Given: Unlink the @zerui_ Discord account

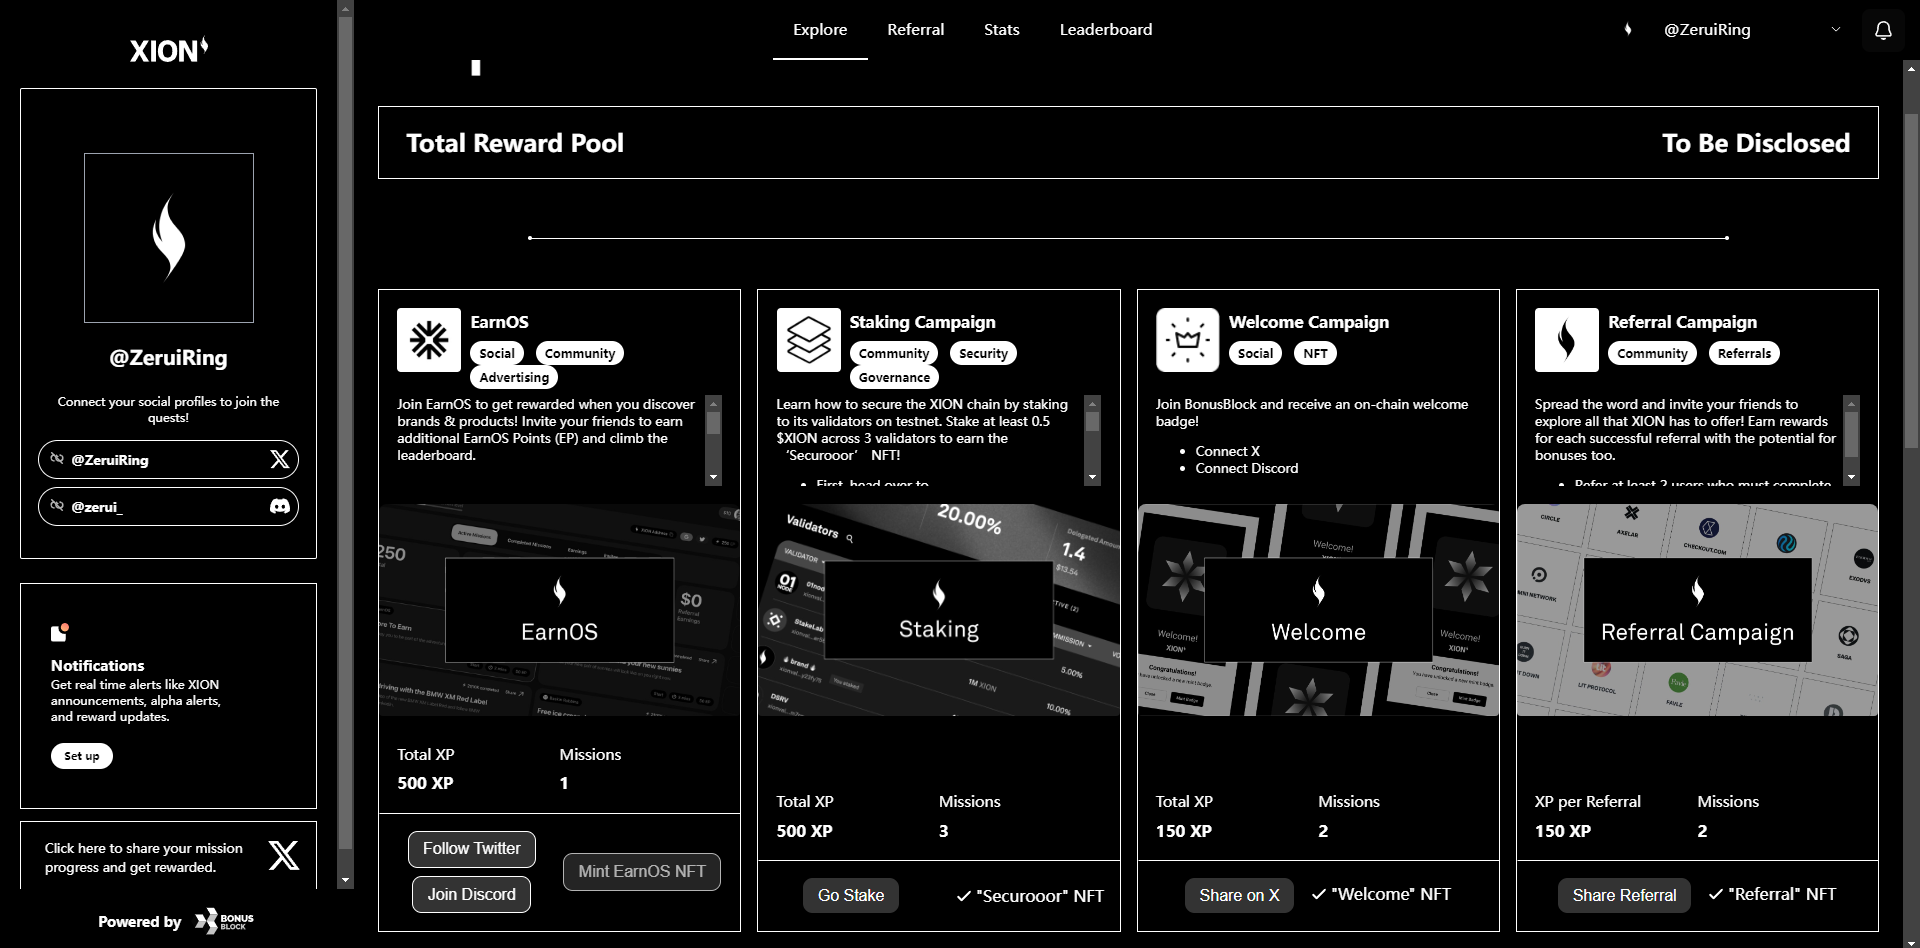Looking at the screenshot, I should pyautogui.click(x=58, y=506).
